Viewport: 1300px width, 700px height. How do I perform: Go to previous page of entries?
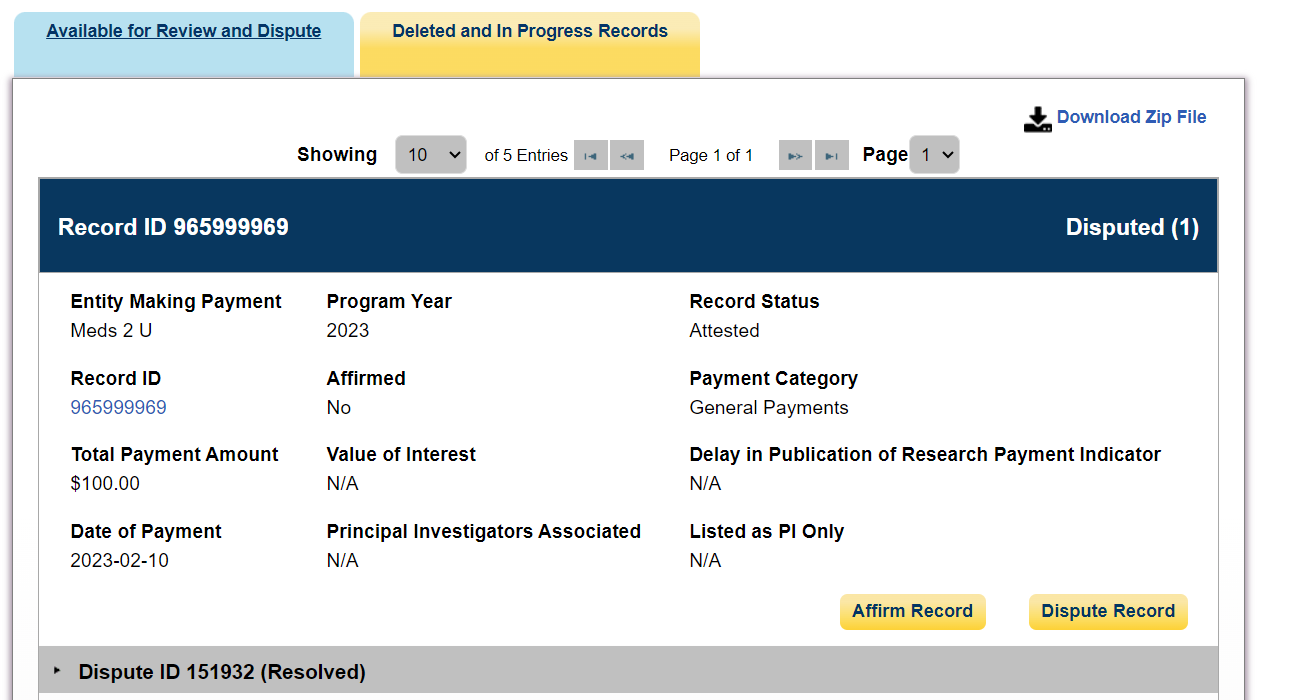click(627, 155)
